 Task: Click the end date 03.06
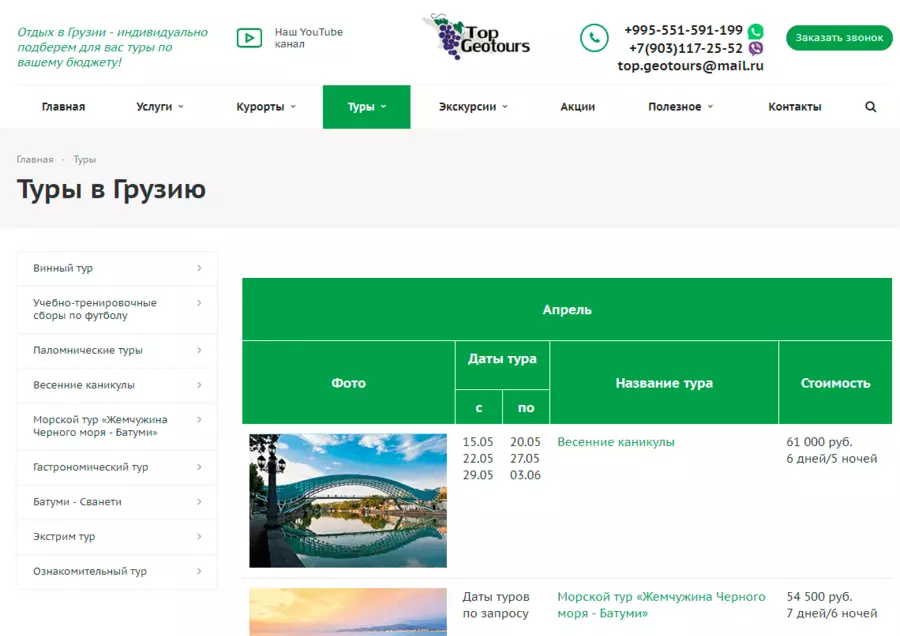[525, 475]
